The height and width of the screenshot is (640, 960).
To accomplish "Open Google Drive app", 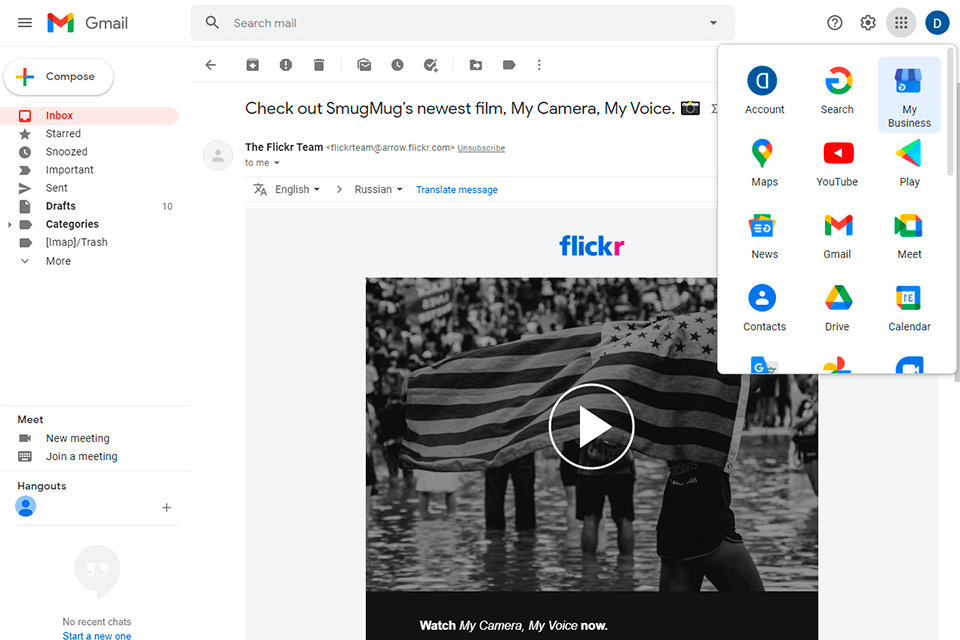I will pos(837,308).
